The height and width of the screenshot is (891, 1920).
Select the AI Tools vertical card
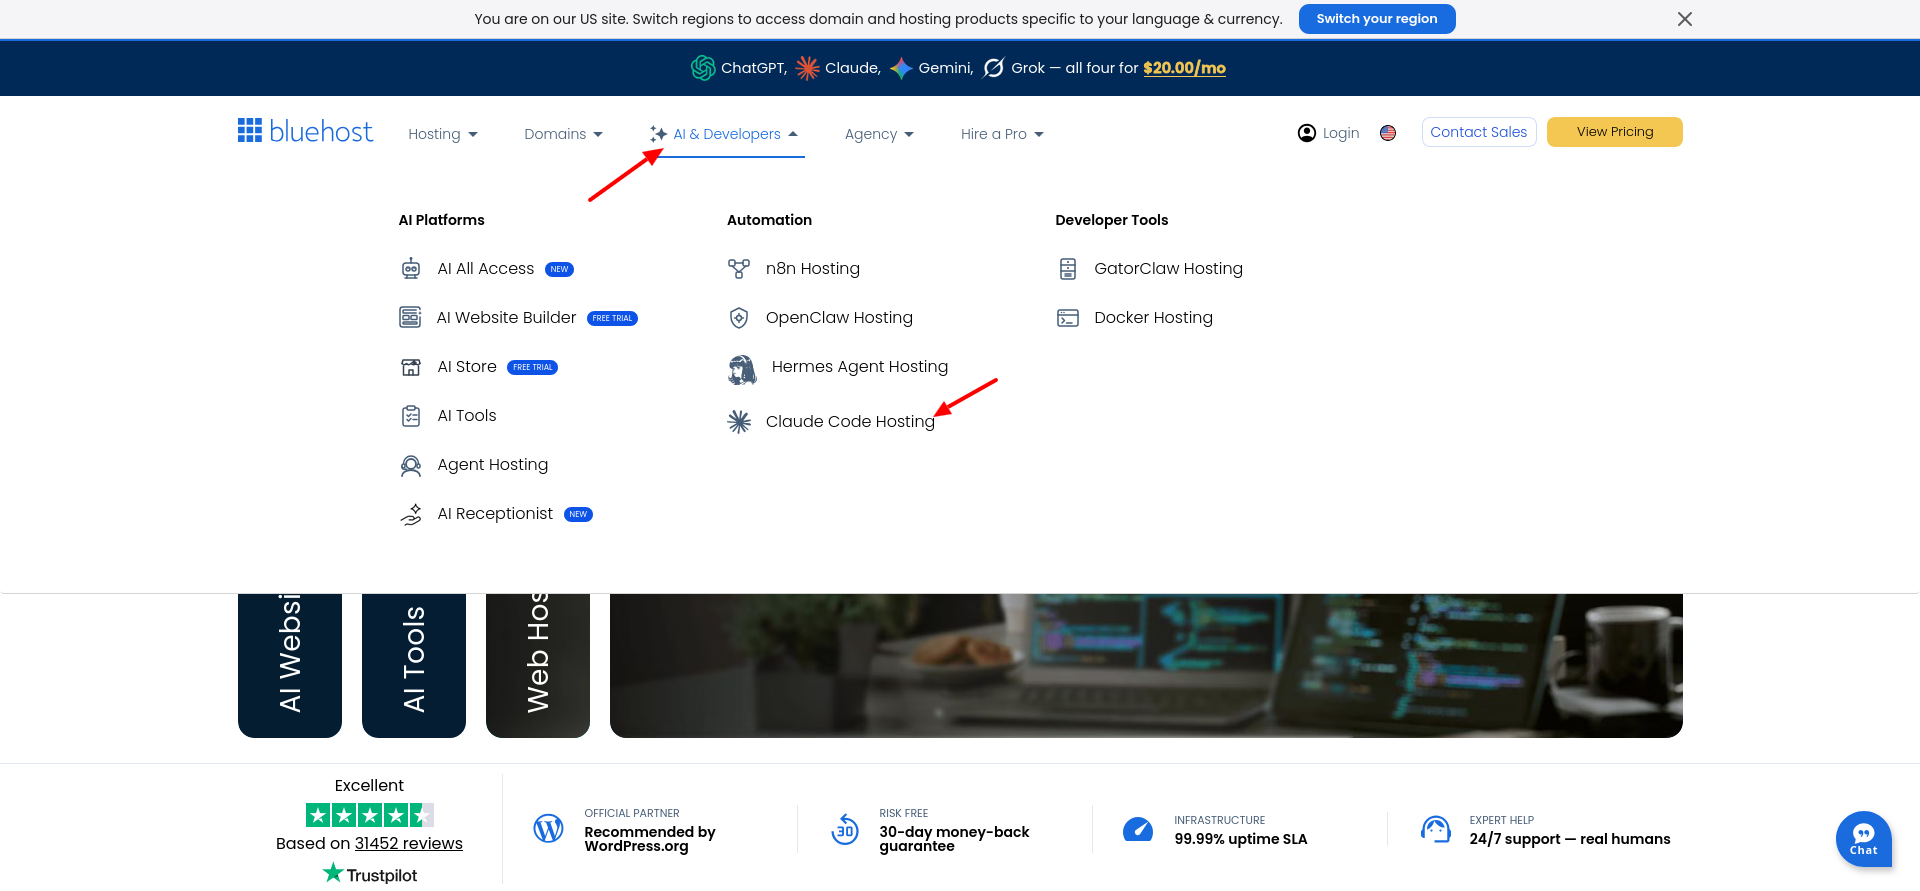[x=414, y=666]
